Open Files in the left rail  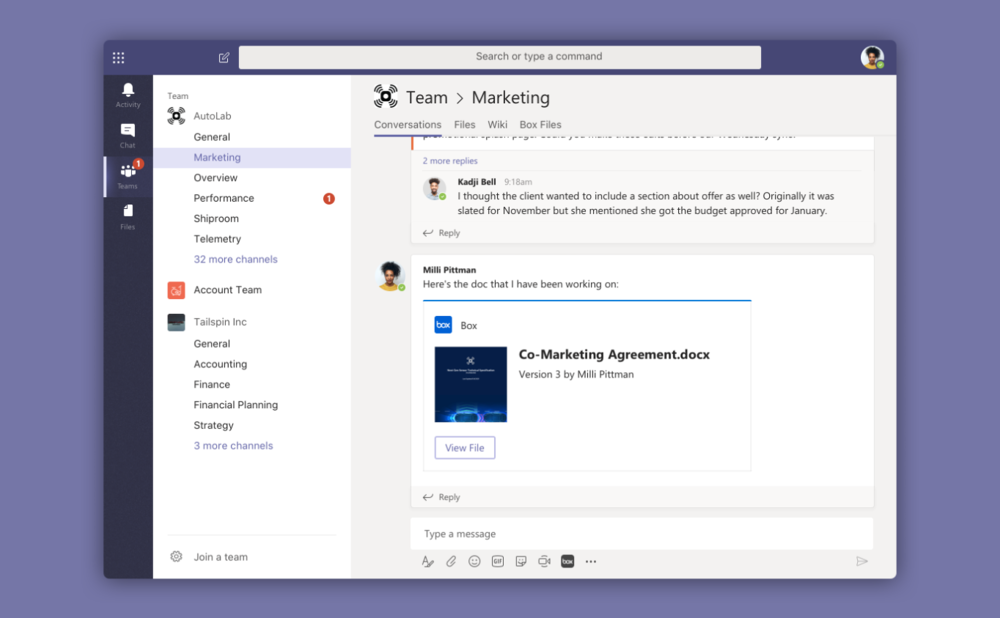coord(128,215)
